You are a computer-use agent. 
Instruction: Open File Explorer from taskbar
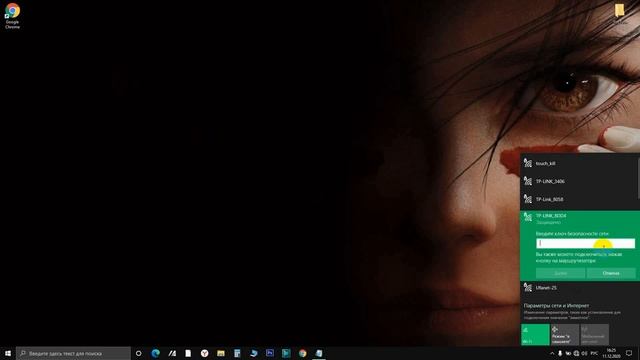click(221, 353)
